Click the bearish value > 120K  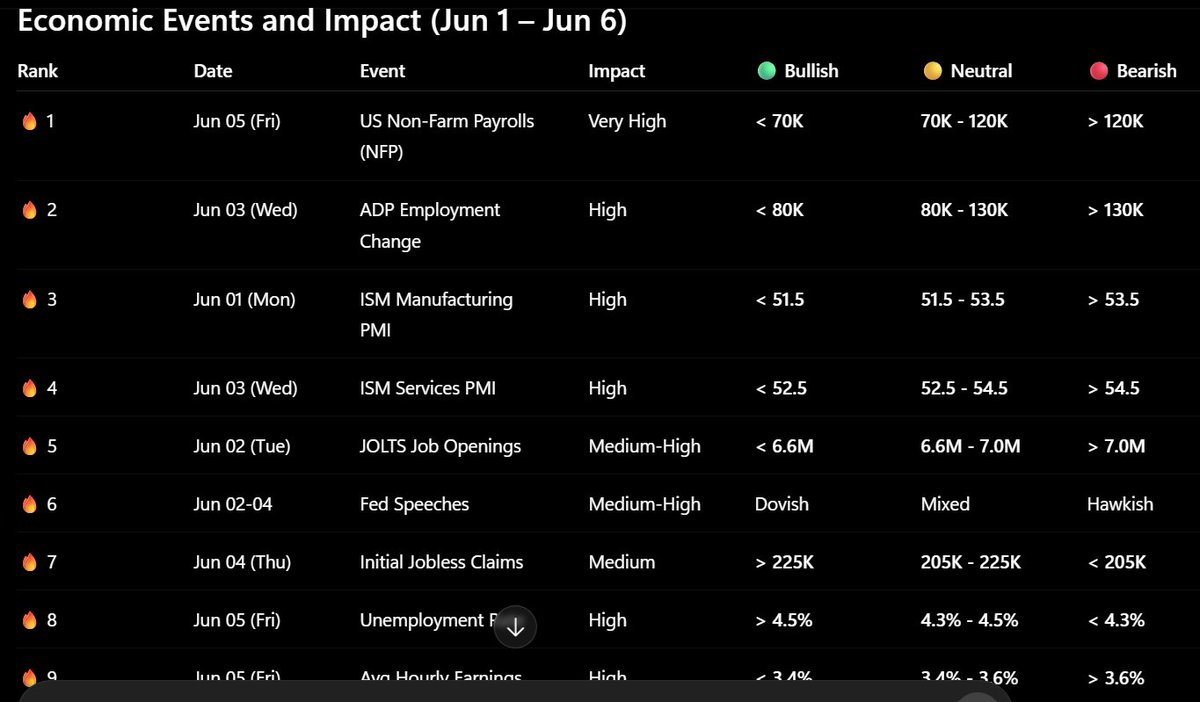(1115, 121)
